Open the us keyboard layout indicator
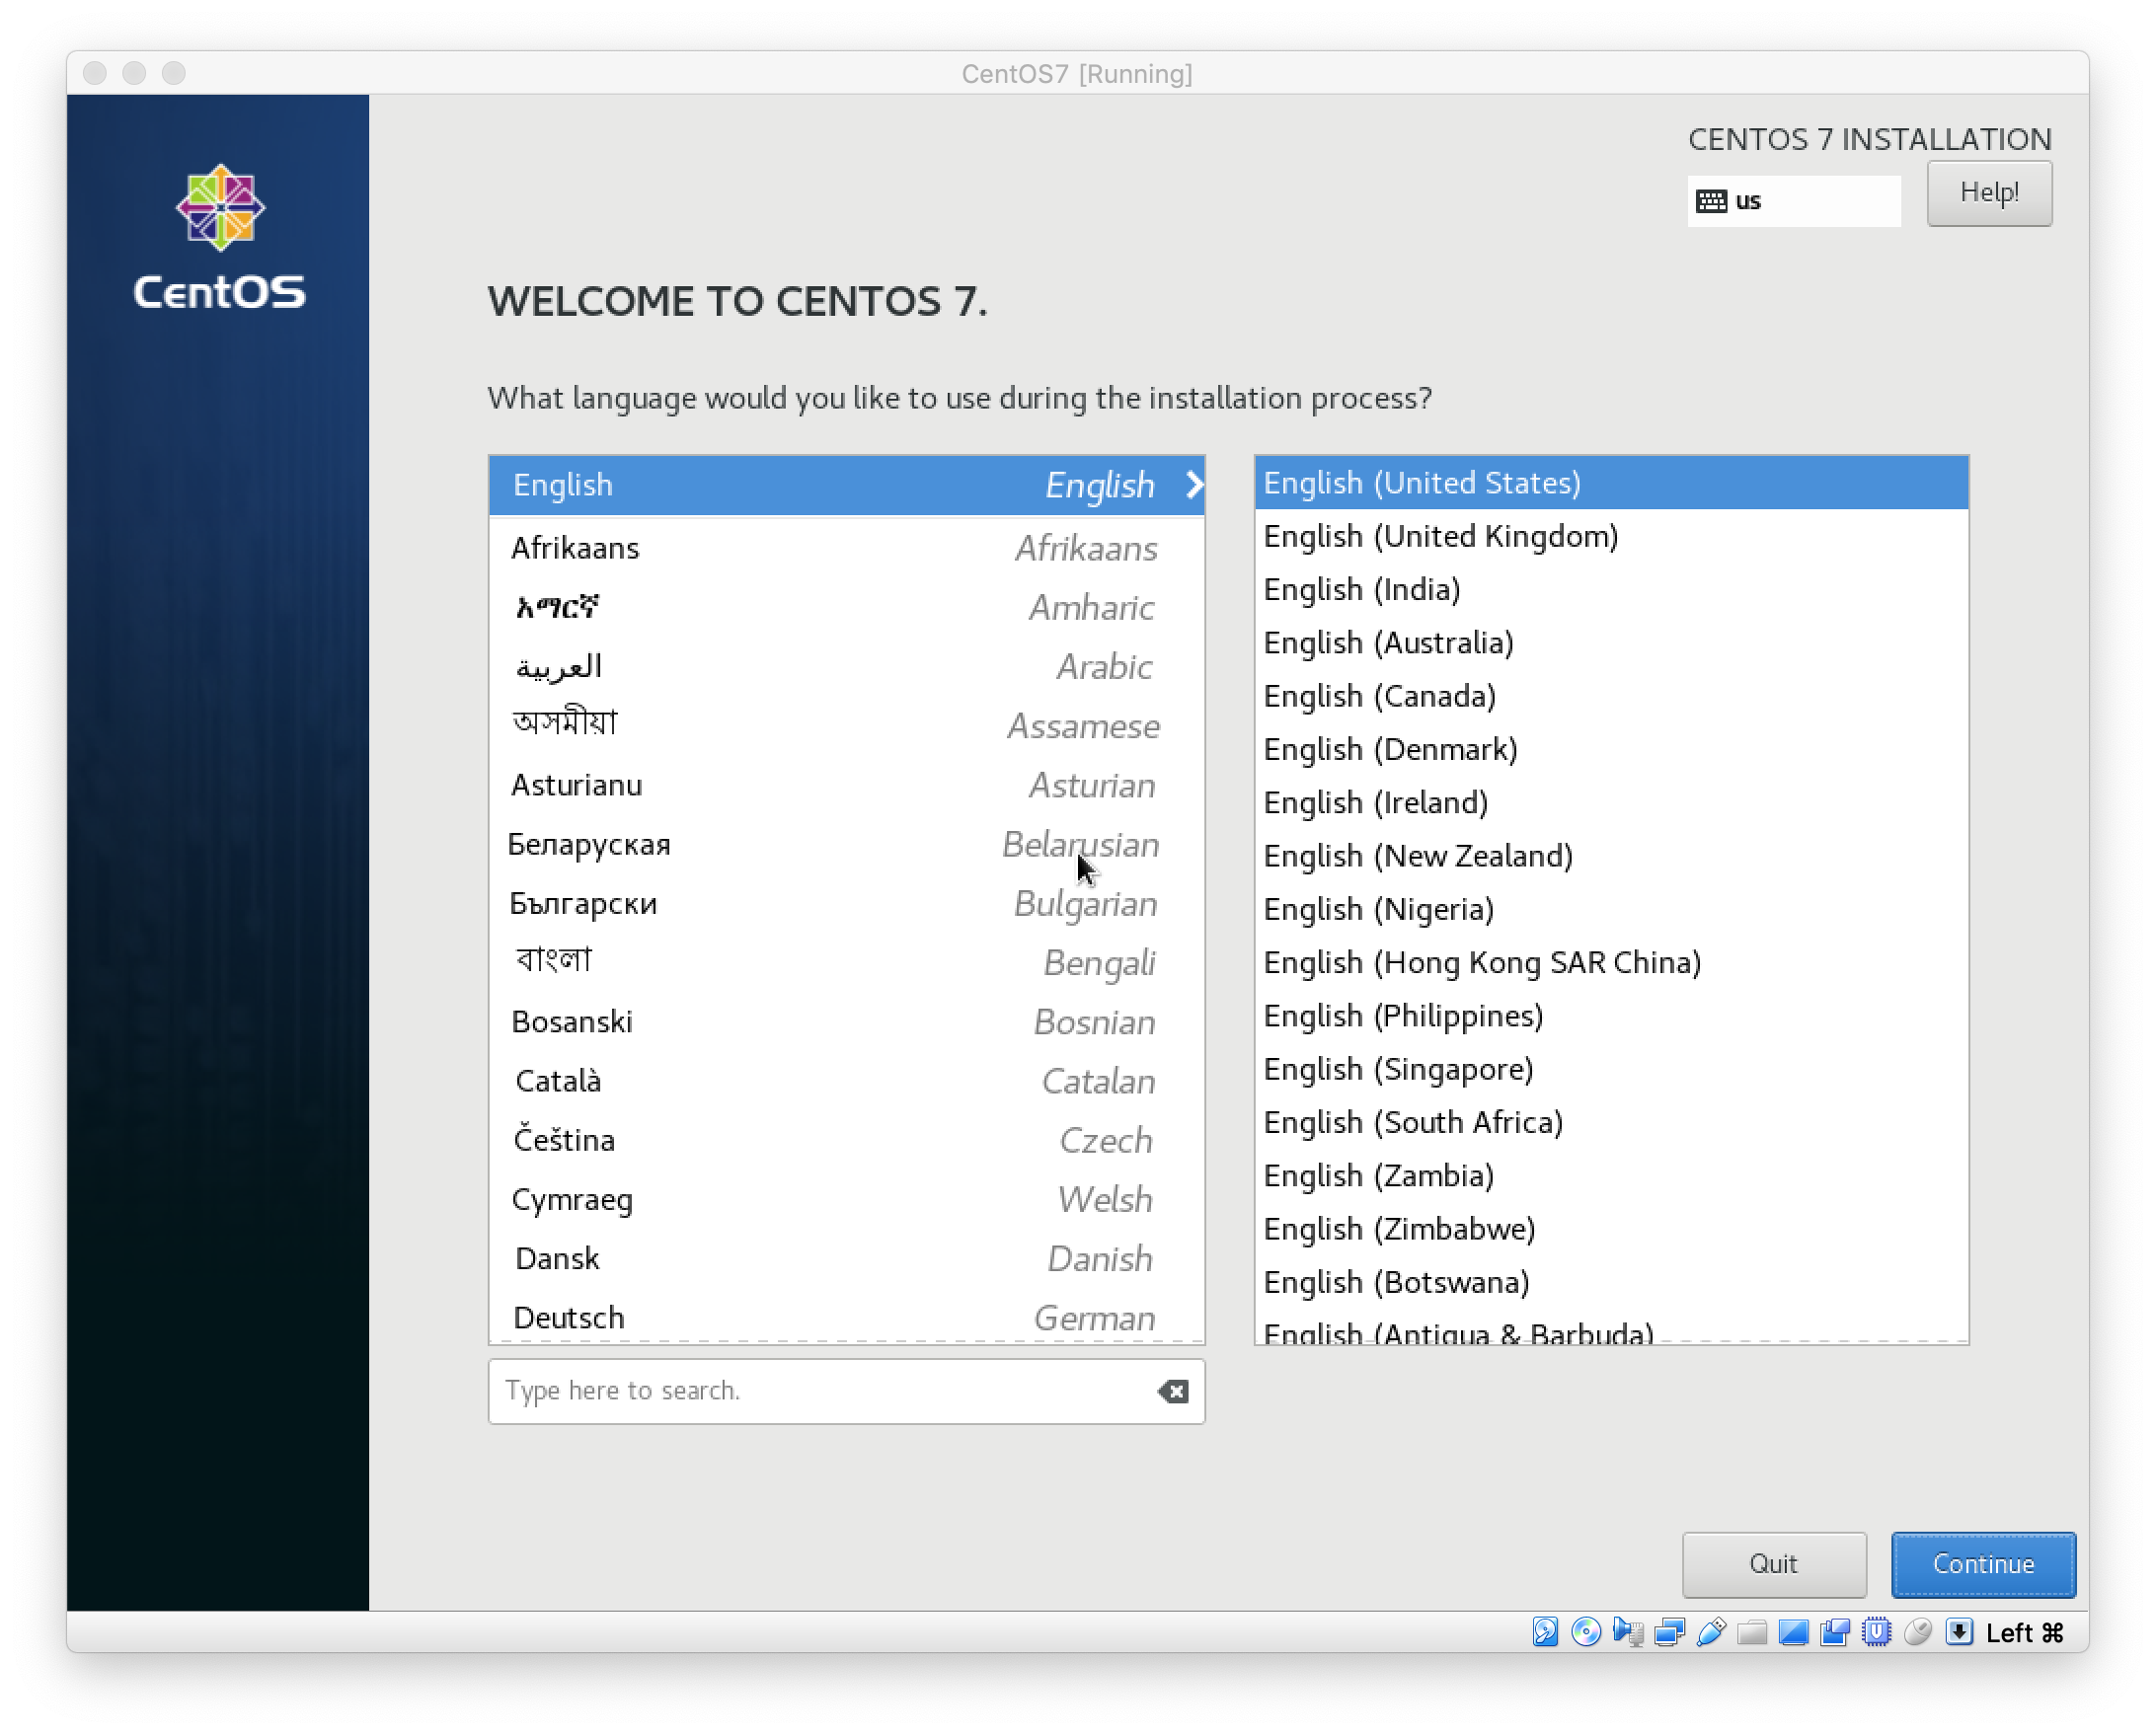The width and height of the screenshot is (2156, 1735). pos(1793,201)
